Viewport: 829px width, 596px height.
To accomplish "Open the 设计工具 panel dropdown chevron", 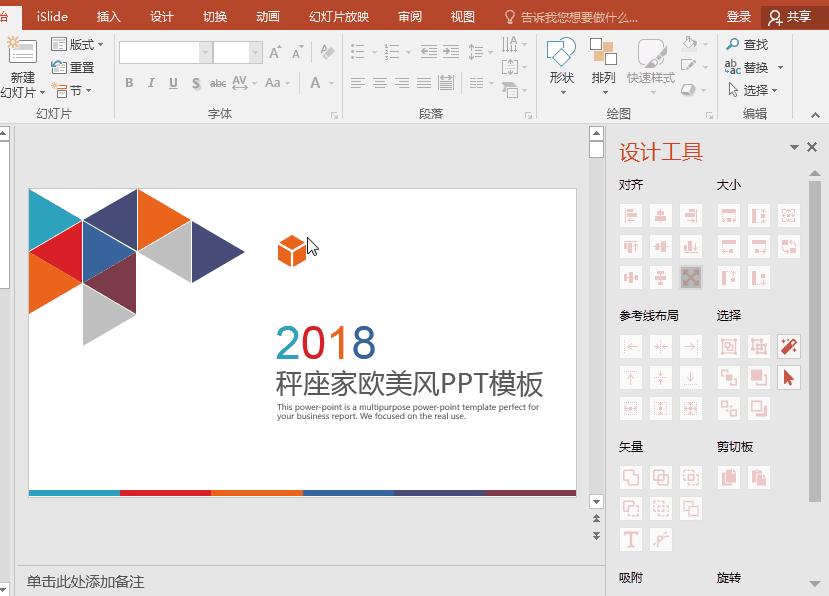I will click(x=797, y=146).
